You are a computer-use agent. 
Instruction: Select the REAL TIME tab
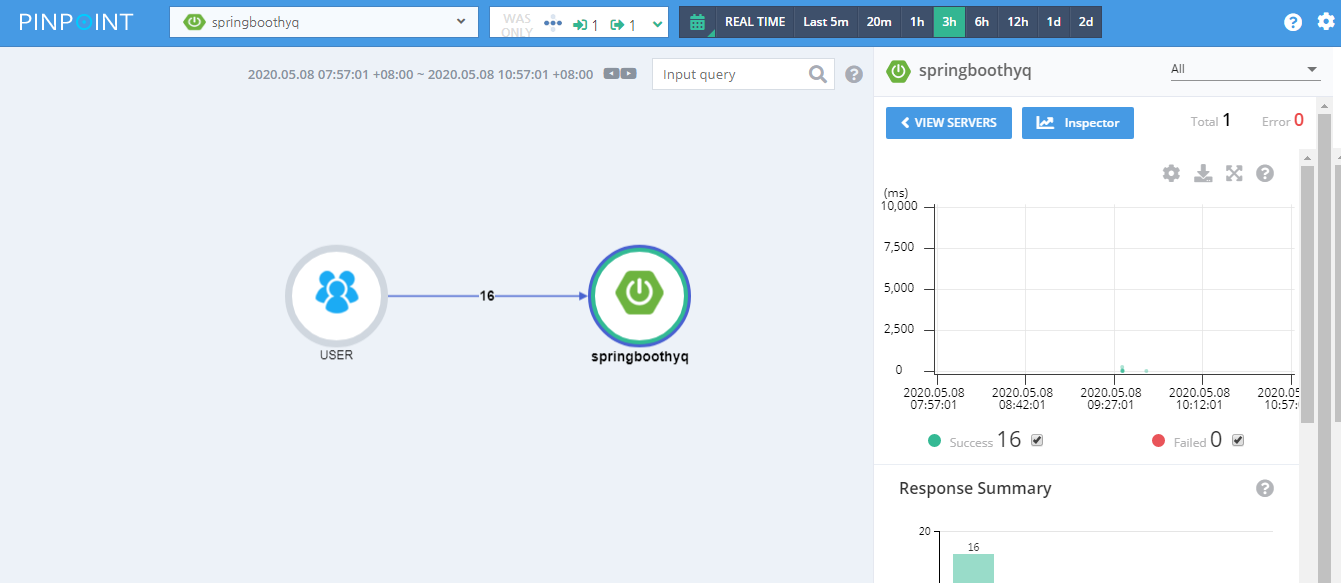pos(755,21)
